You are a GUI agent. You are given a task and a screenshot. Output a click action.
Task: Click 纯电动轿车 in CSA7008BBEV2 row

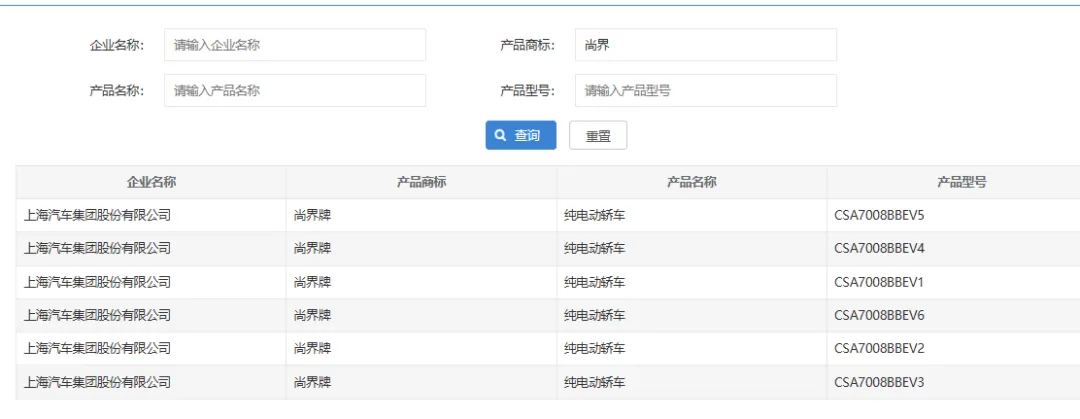click(594, 349)
